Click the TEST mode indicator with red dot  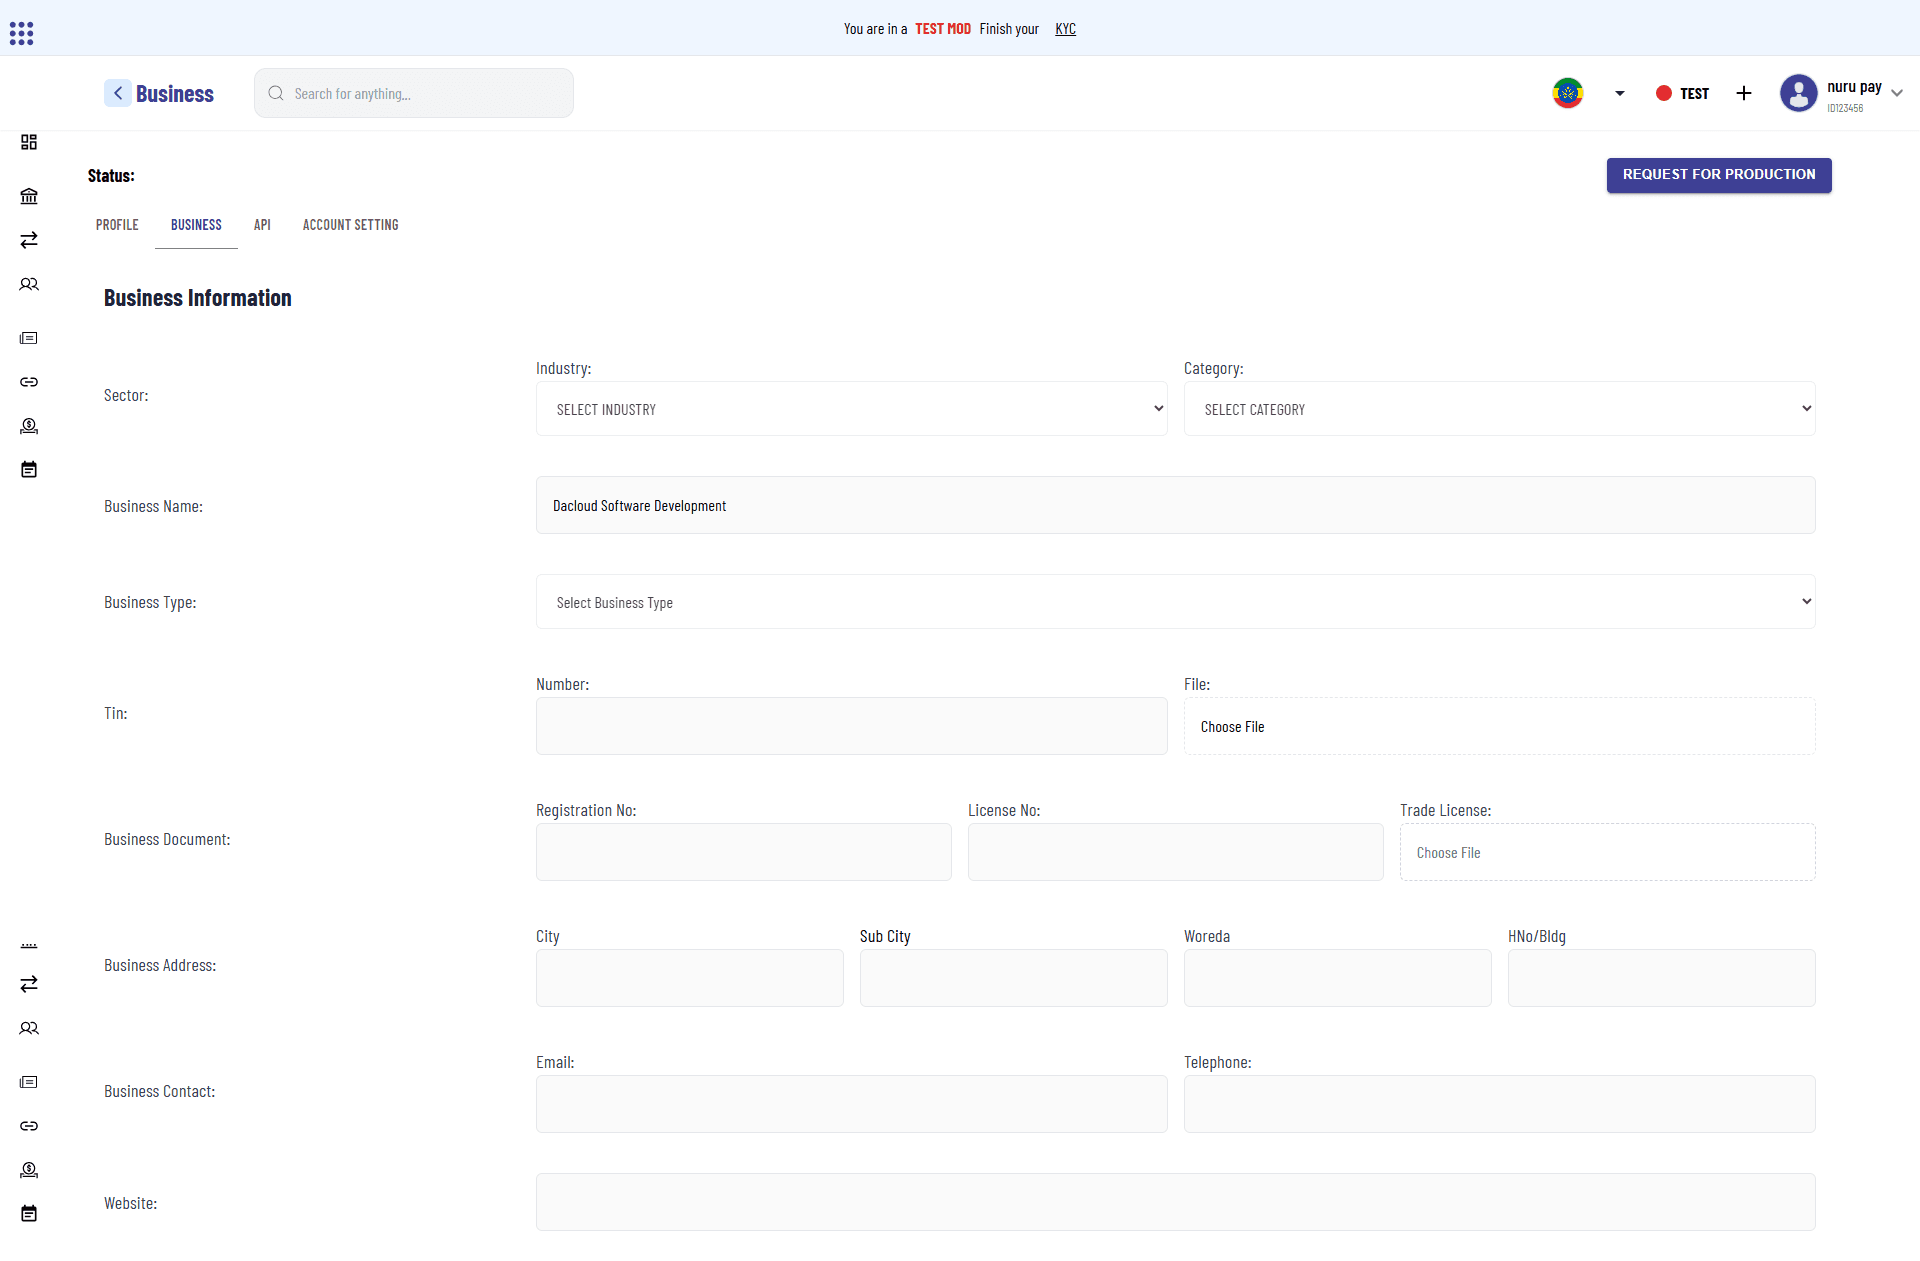coord(1683,93)
